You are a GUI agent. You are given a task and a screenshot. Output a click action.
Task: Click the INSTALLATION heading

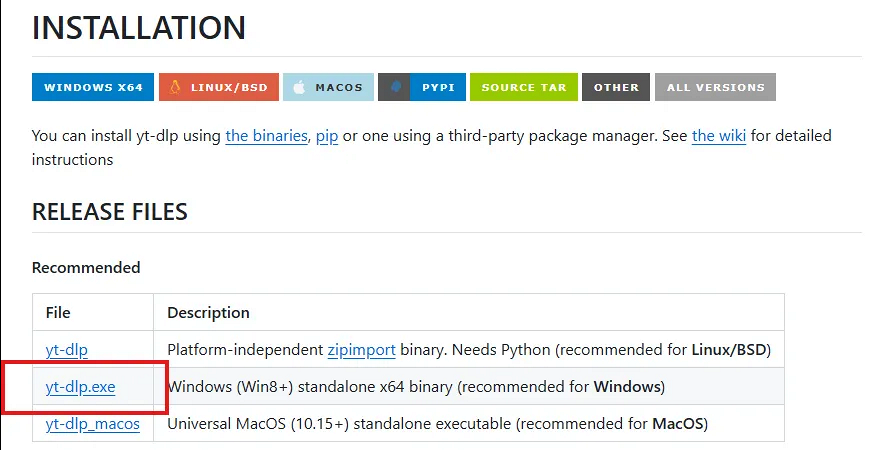click(x=139, y=28)
